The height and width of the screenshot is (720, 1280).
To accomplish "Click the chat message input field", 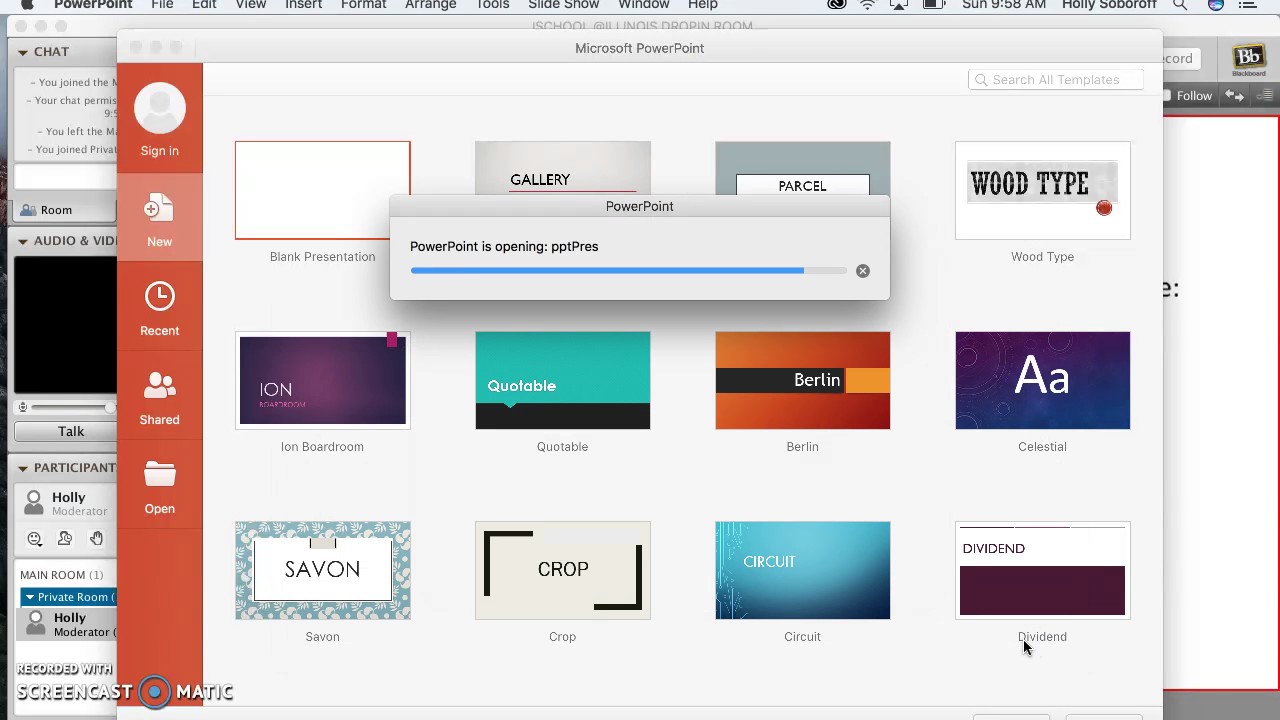I will click(x=66, y=177).
